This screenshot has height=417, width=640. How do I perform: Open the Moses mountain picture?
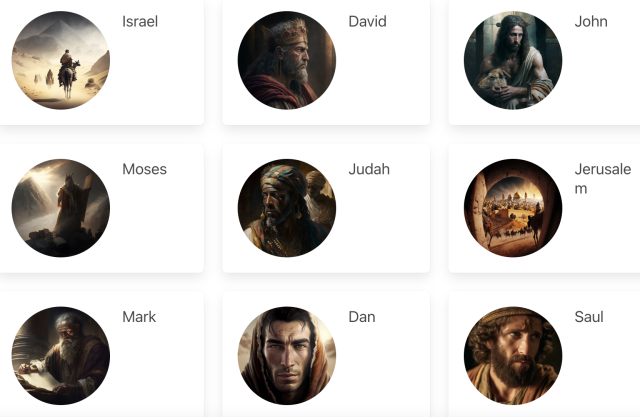pos(60,208)
